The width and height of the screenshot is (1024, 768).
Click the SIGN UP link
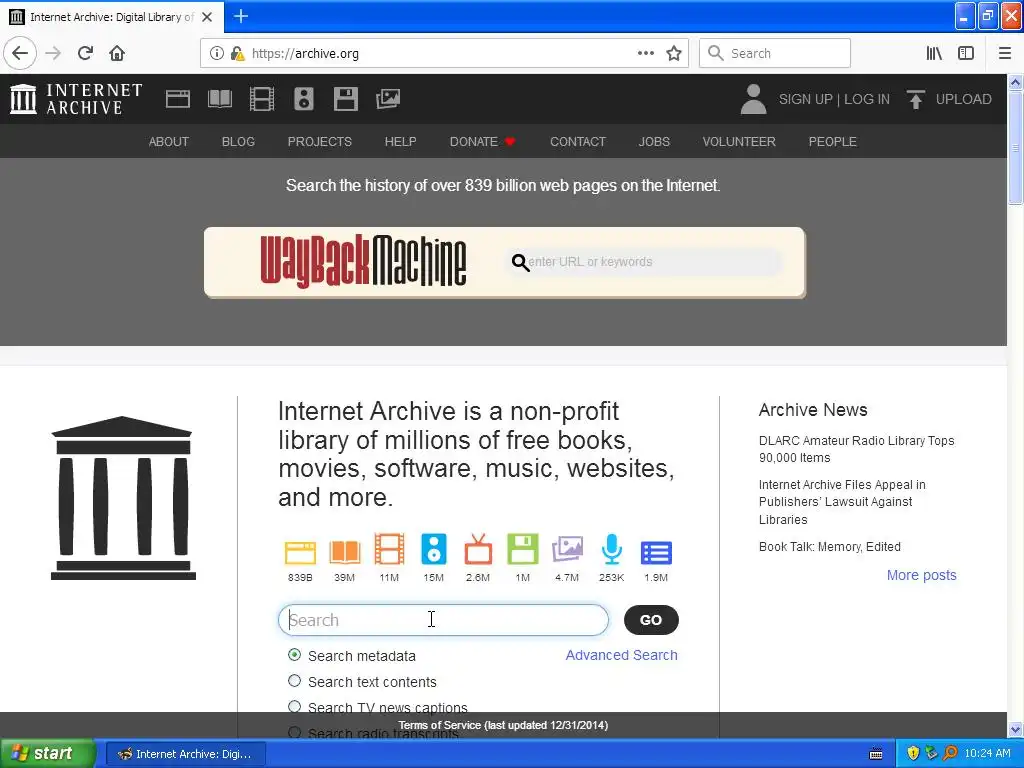[805, 99]
